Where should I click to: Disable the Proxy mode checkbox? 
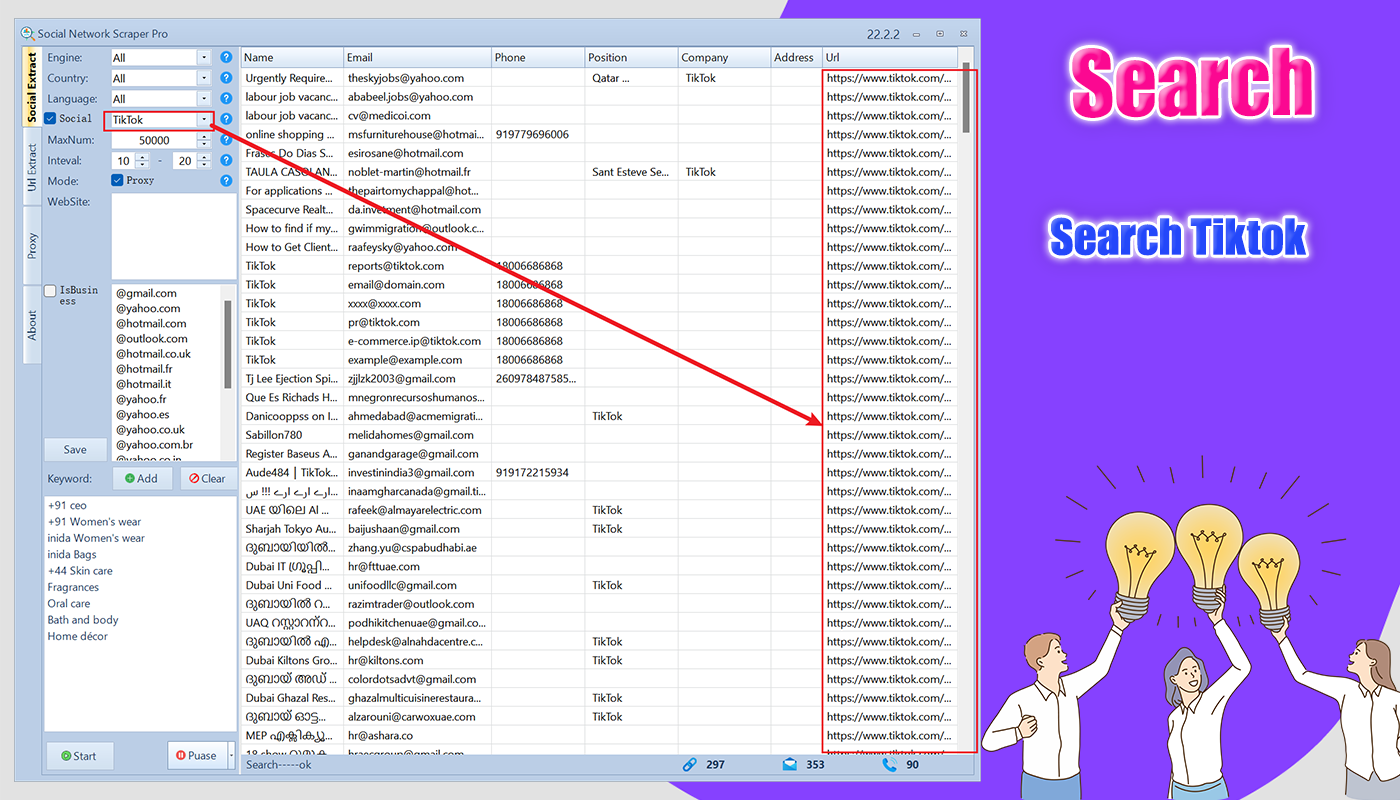coord(117,180)
